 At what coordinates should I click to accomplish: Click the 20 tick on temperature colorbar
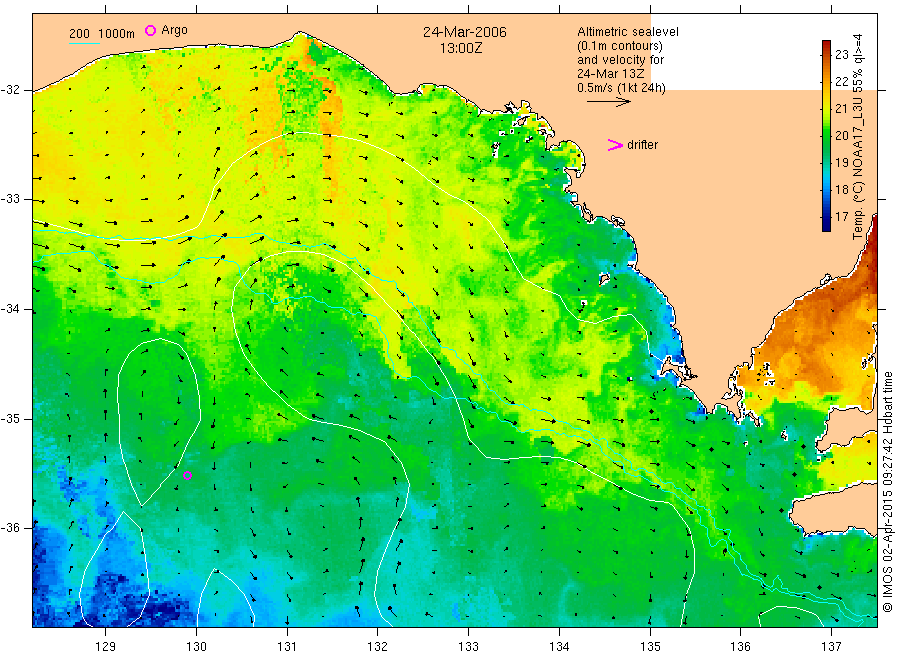click(841, 135)
